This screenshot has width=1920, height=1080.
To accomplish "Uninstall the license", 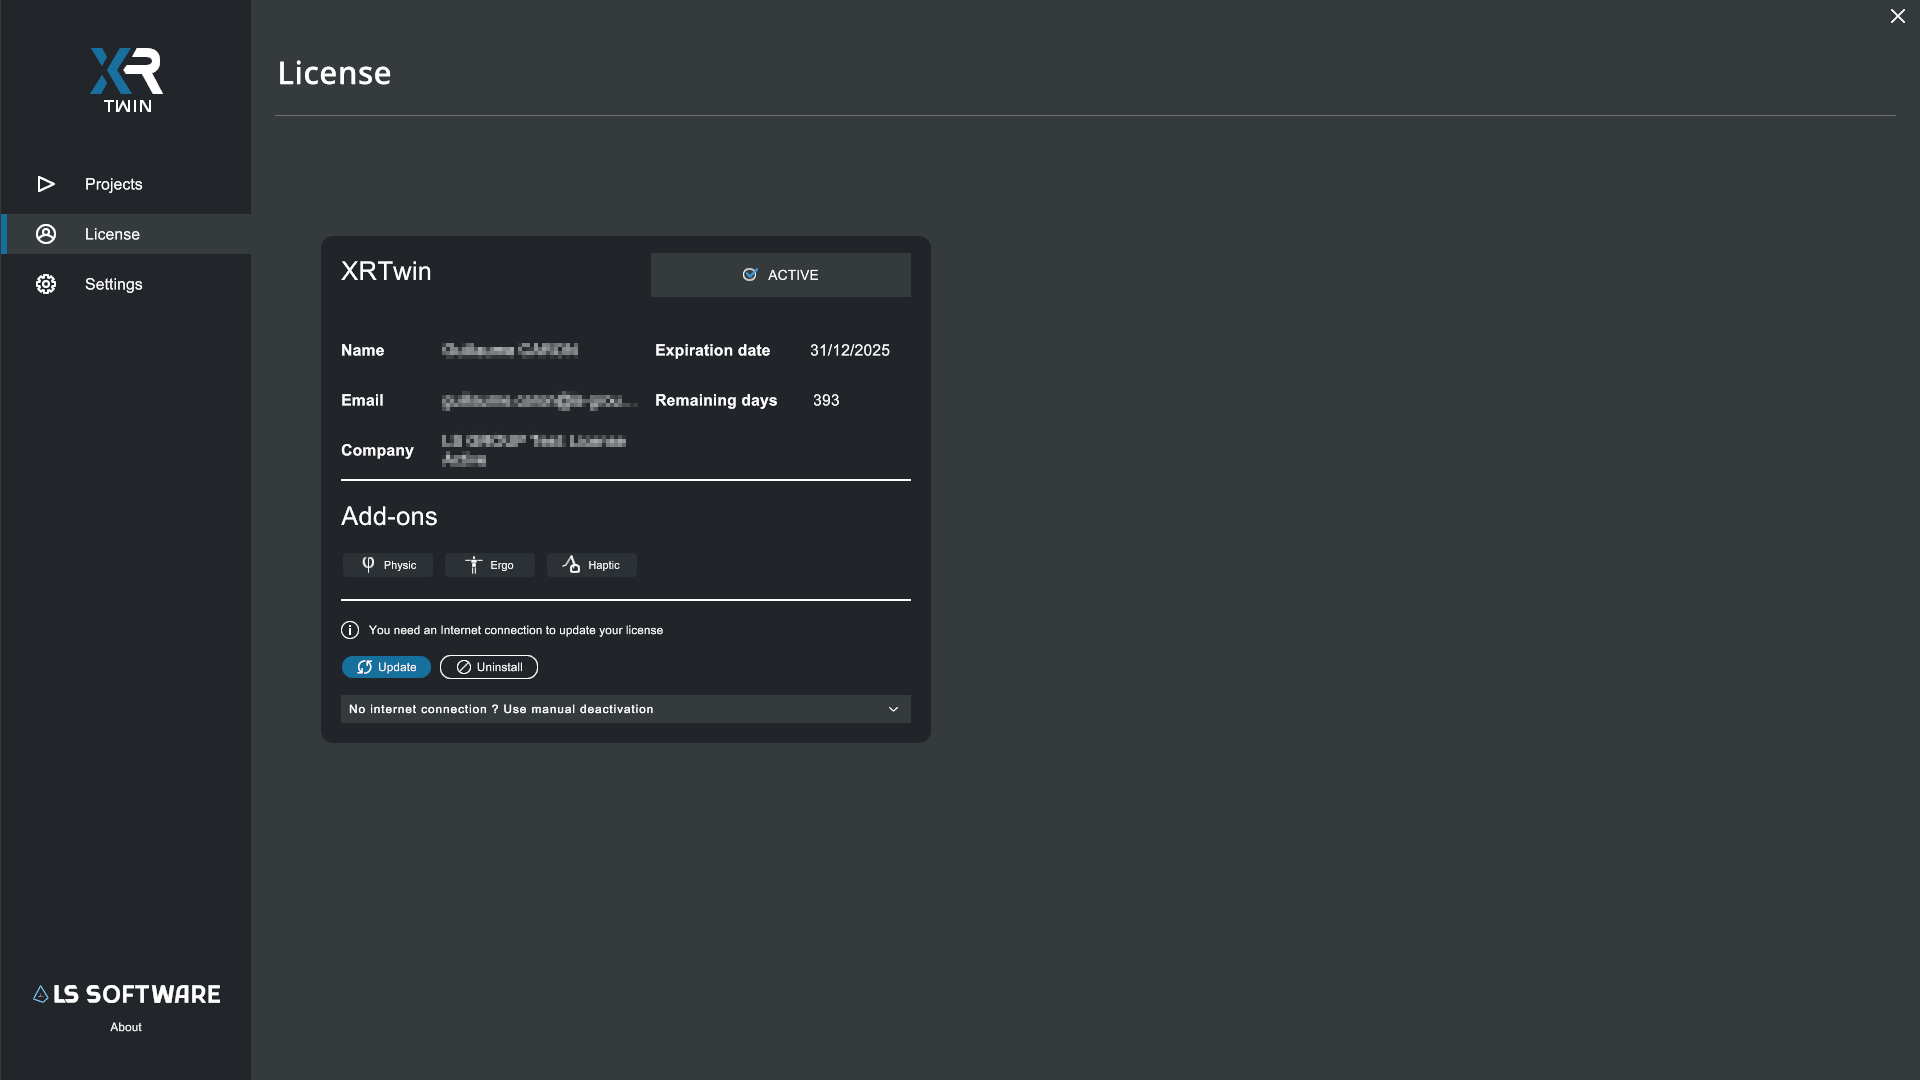I will tap(489, 667).
